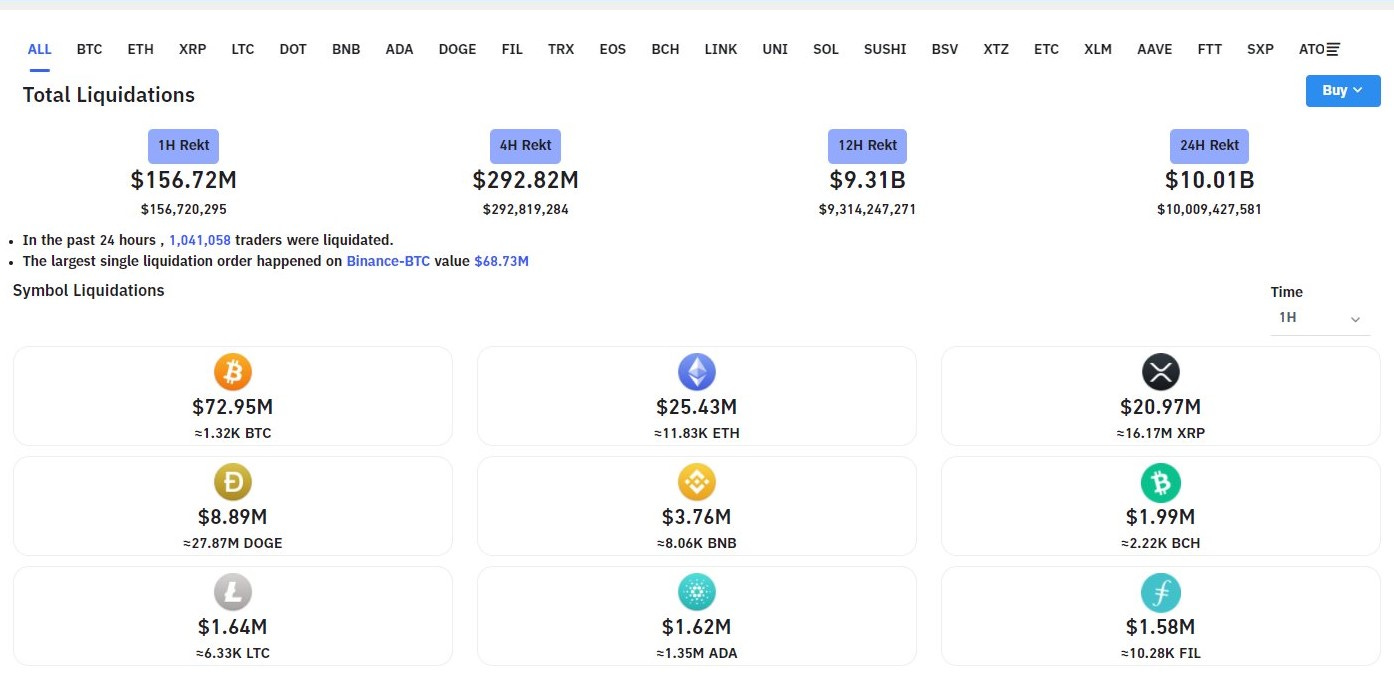Click the $68.73M liquidation value link

[502, 261]
